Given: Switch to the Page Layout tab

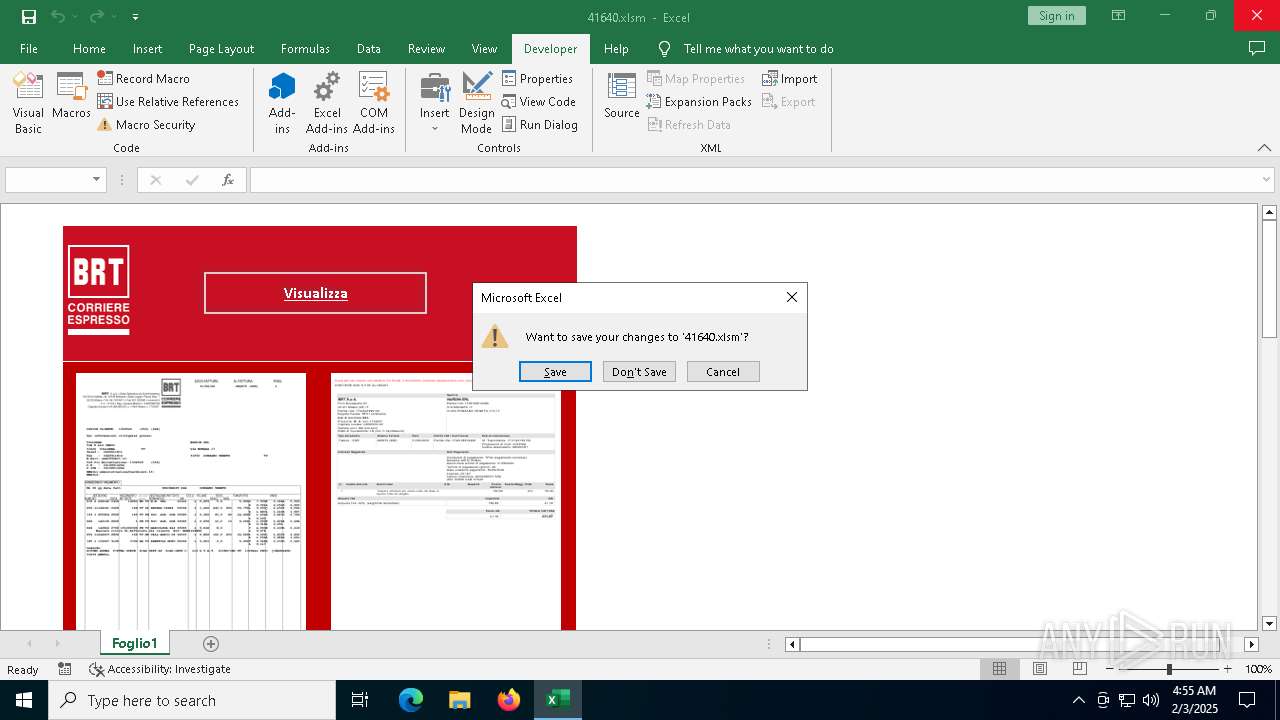Looking at the screenshot, I should (x=221, y=48).
